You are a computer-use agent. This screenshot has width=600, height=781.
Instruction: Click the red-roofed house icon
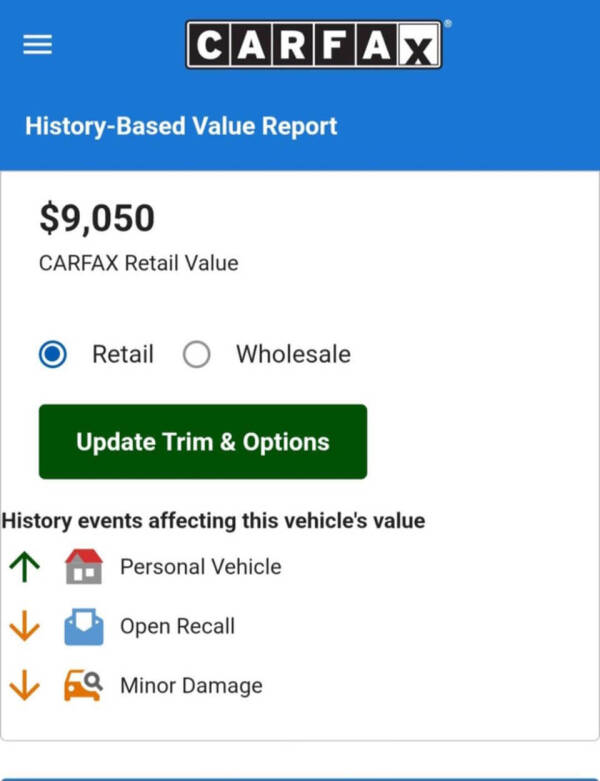(x=83, y=567)
